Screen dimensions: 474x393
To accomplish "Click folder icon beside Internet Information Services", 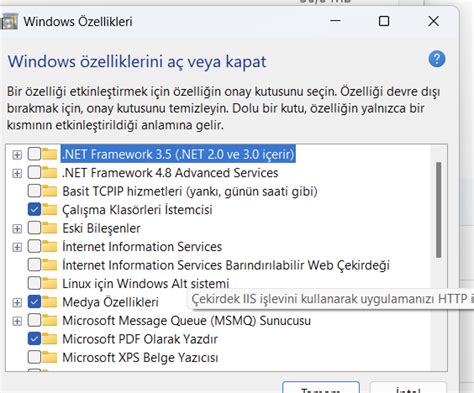I will [x=50, y=247].
